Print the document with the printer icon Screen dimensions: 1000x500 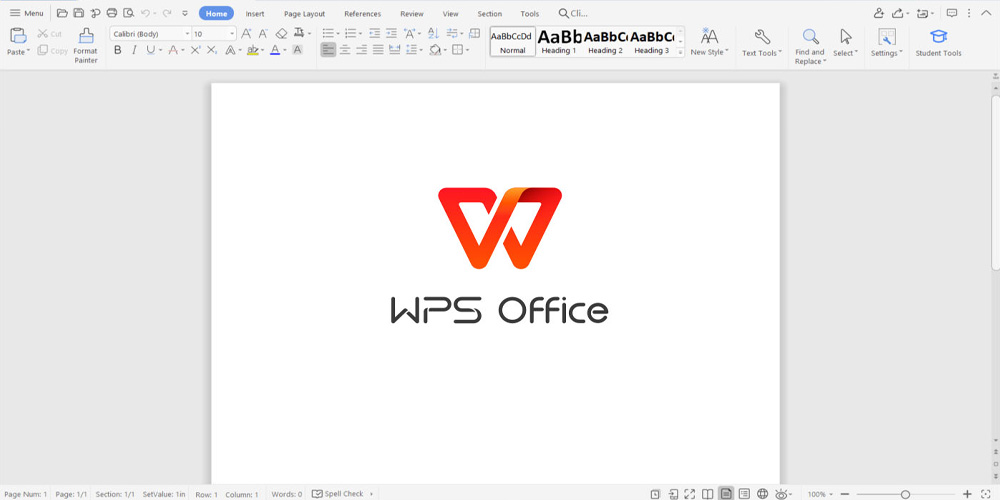pos(112,13)
